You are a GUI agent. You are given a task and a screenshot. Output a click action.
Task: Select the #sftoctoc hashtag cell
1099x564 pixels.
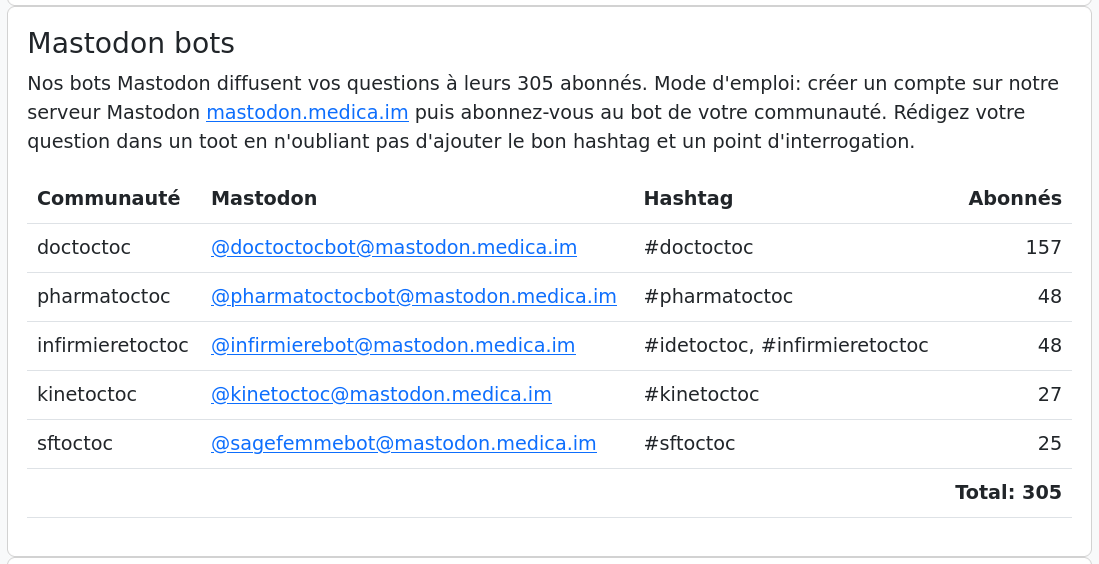pos(689,443)
